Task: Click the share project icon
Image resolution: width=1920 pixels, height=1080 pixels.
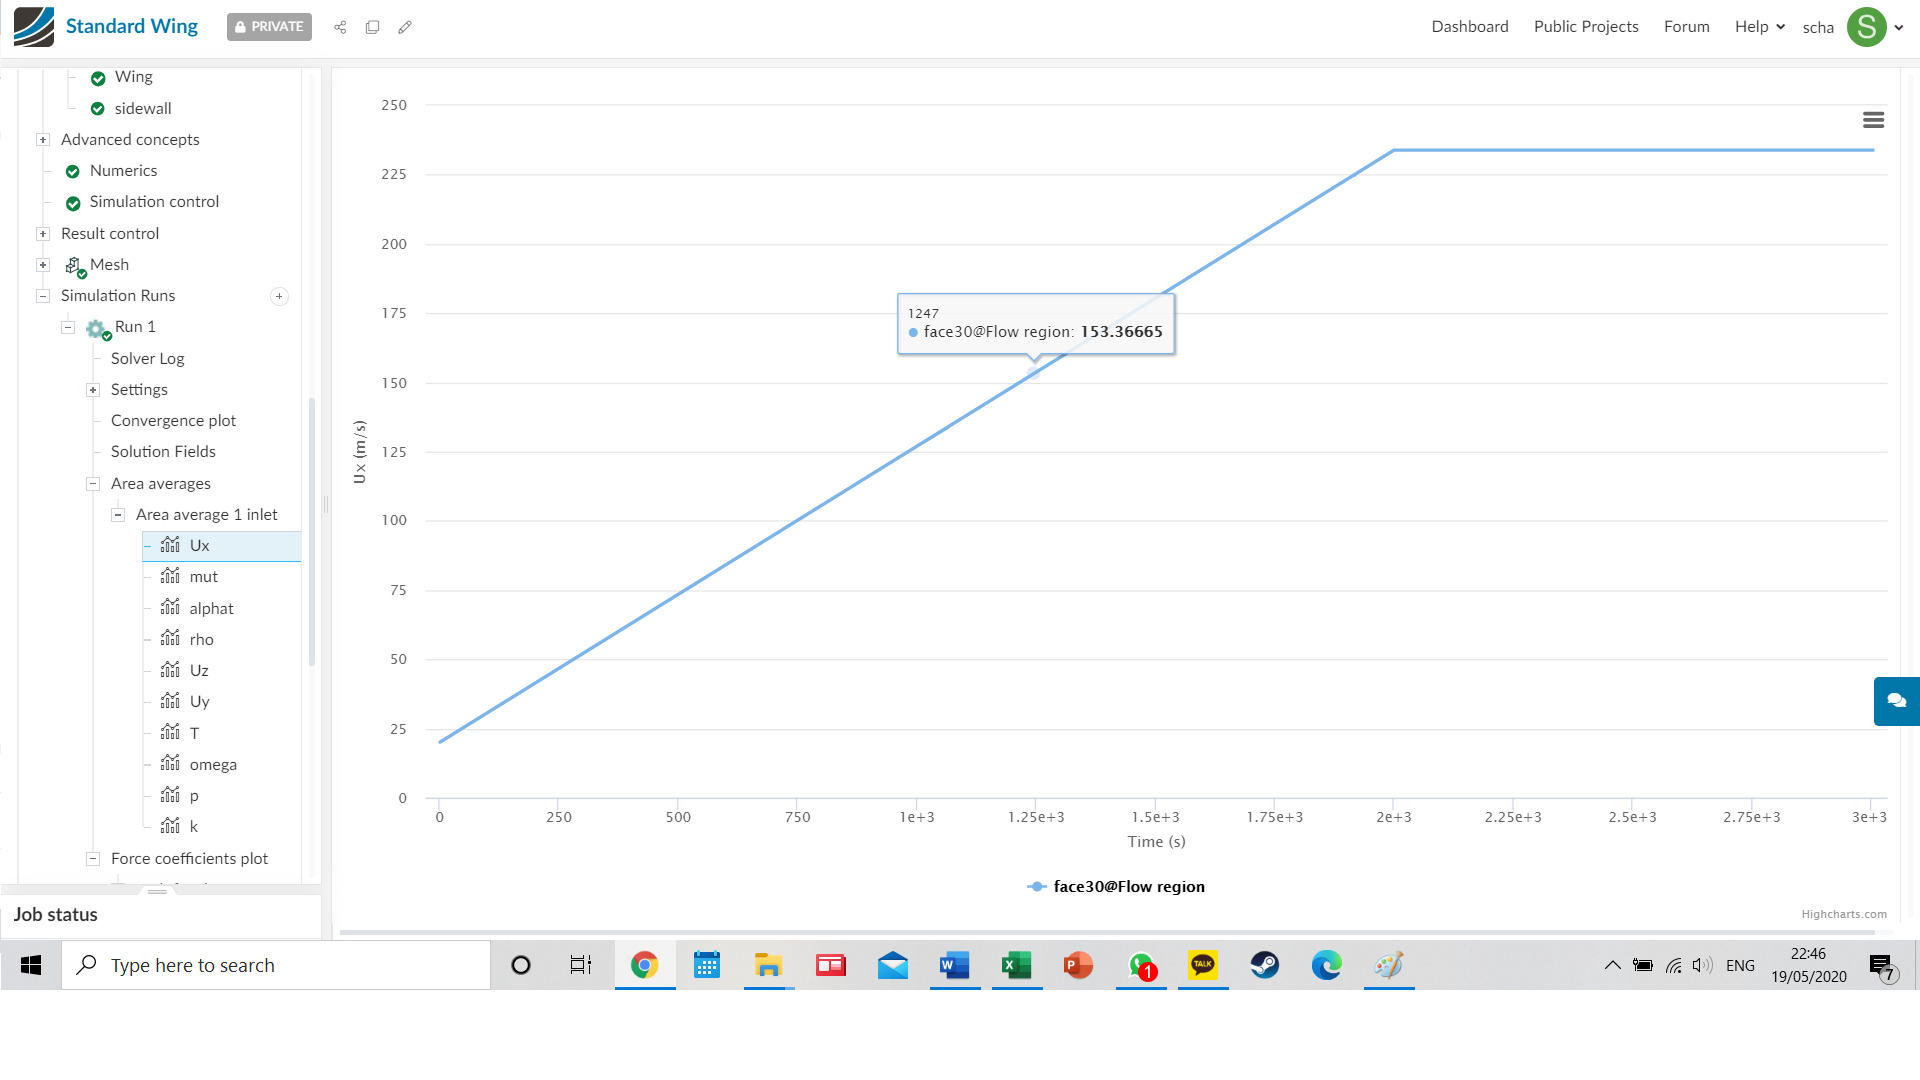Action: [340, 27]
